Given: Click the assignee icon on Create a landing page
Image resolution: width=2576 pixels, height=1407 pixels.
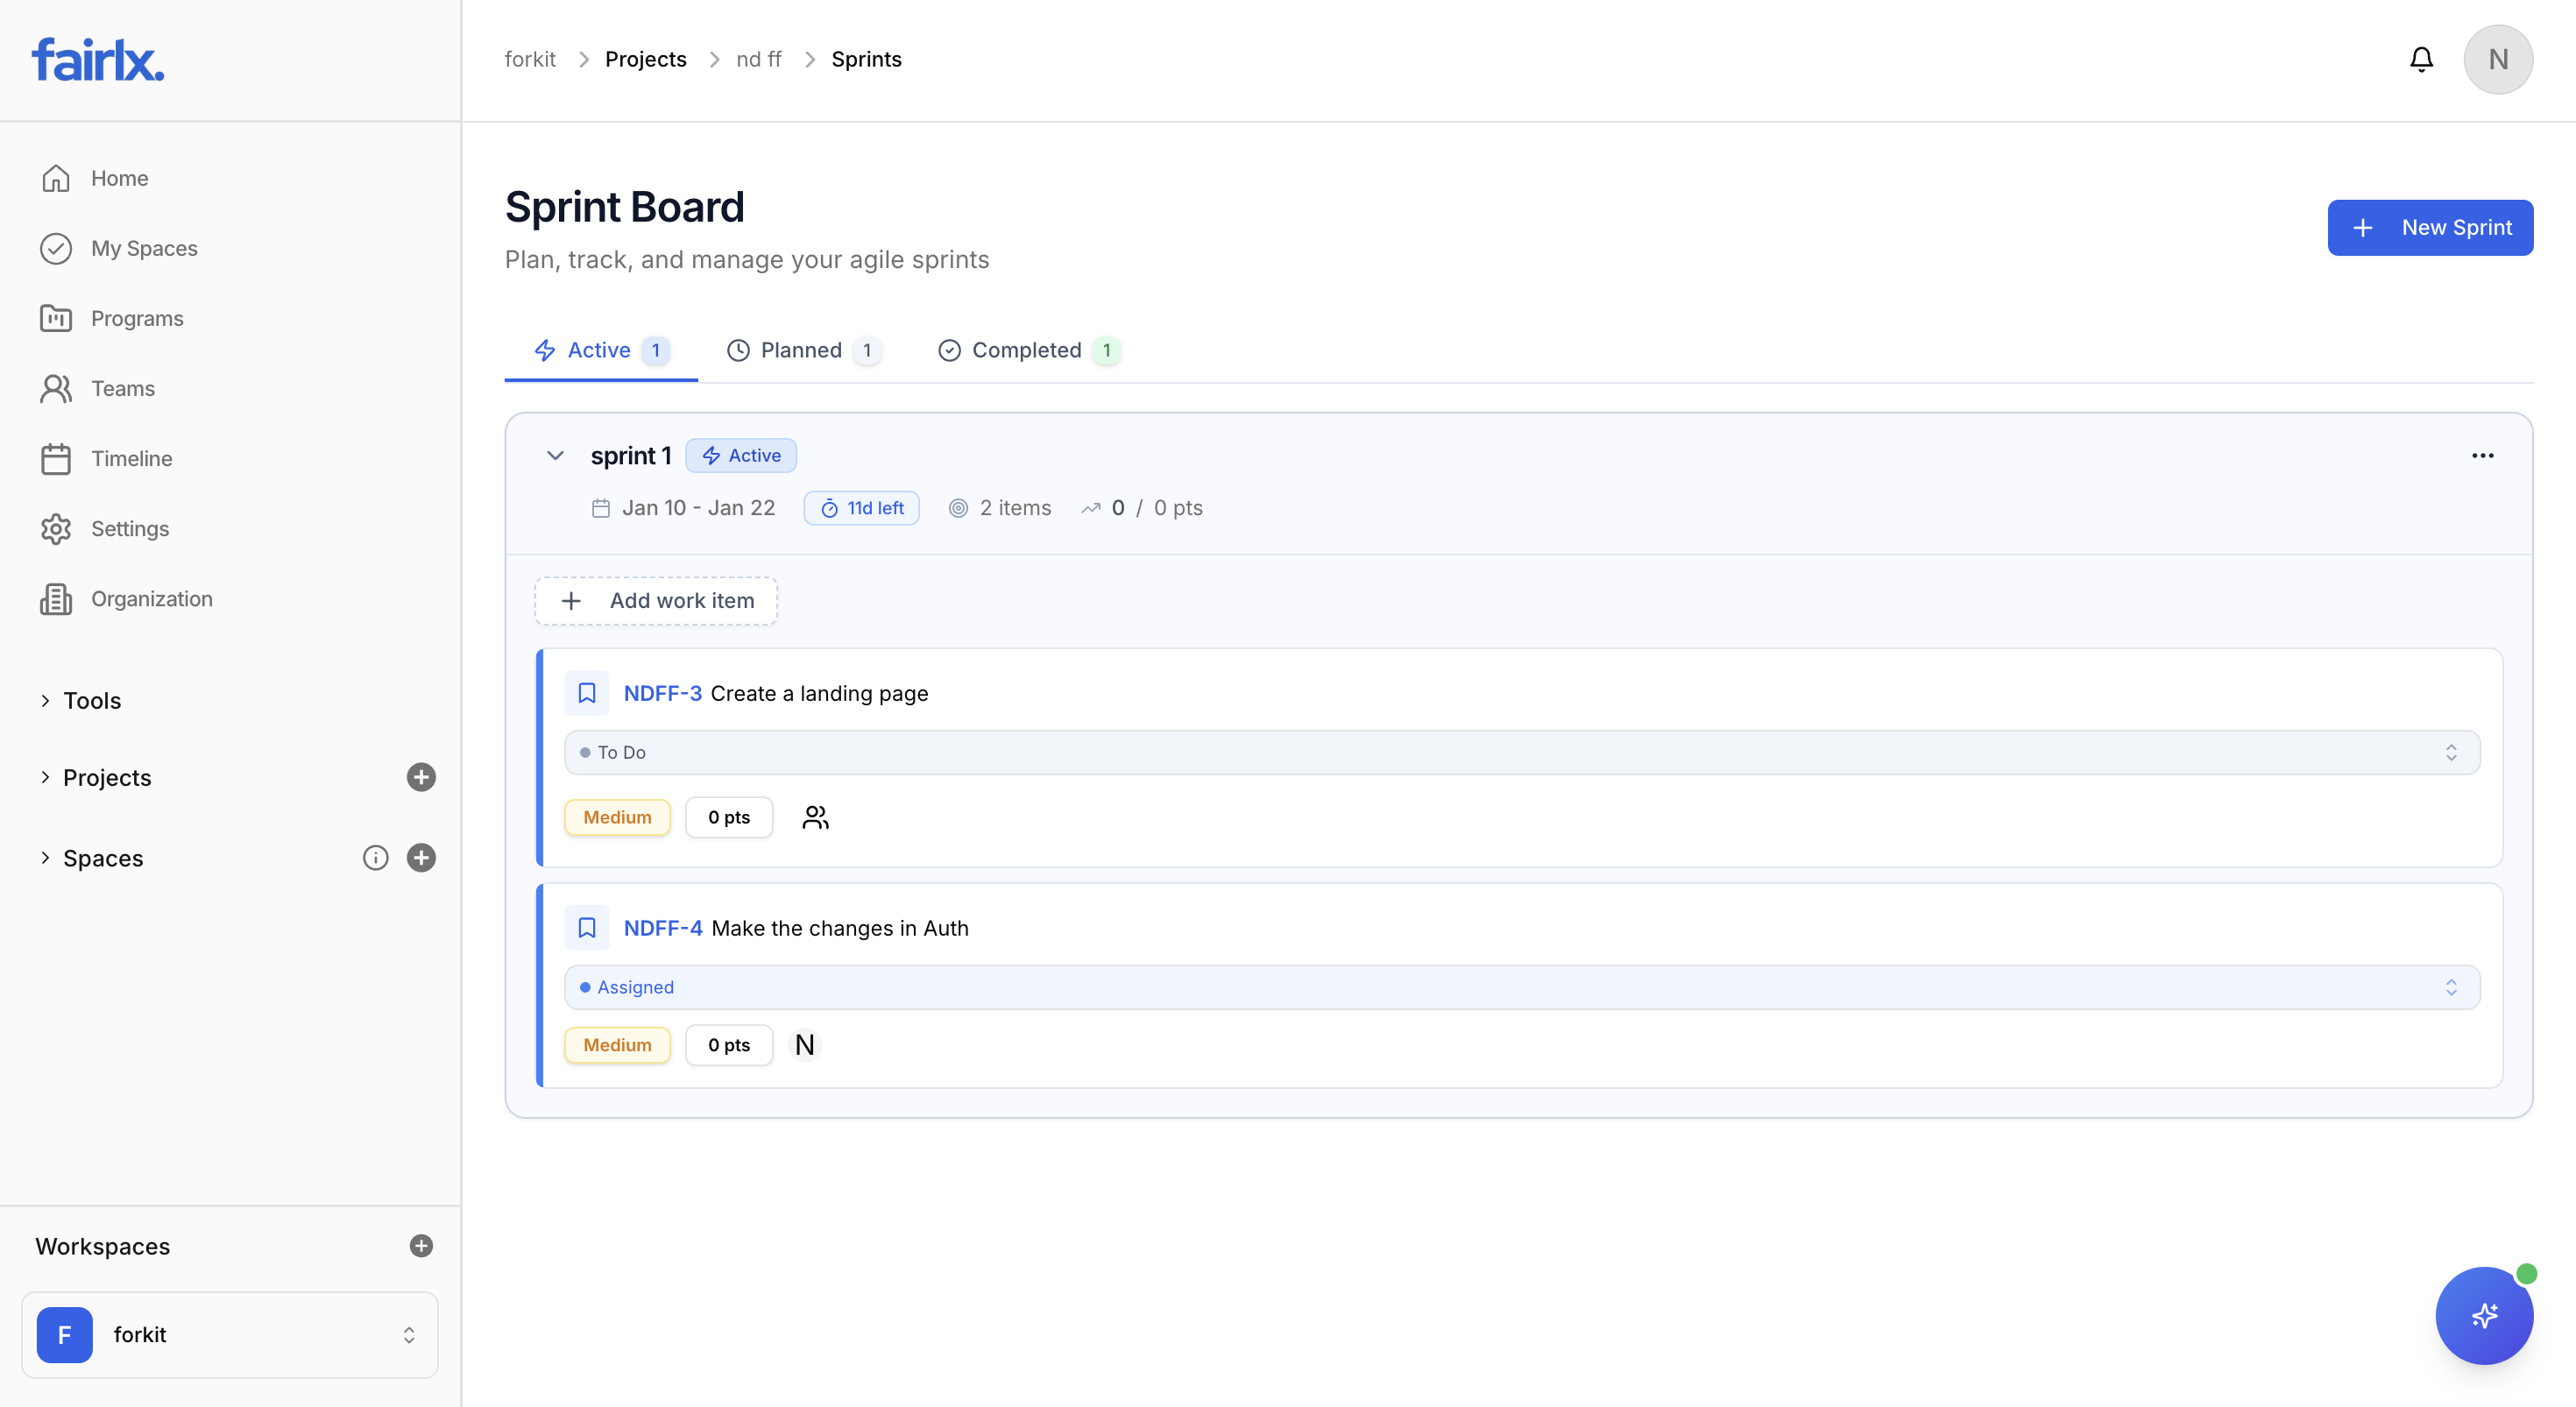Looking at the screenshot, I should 815,817.
